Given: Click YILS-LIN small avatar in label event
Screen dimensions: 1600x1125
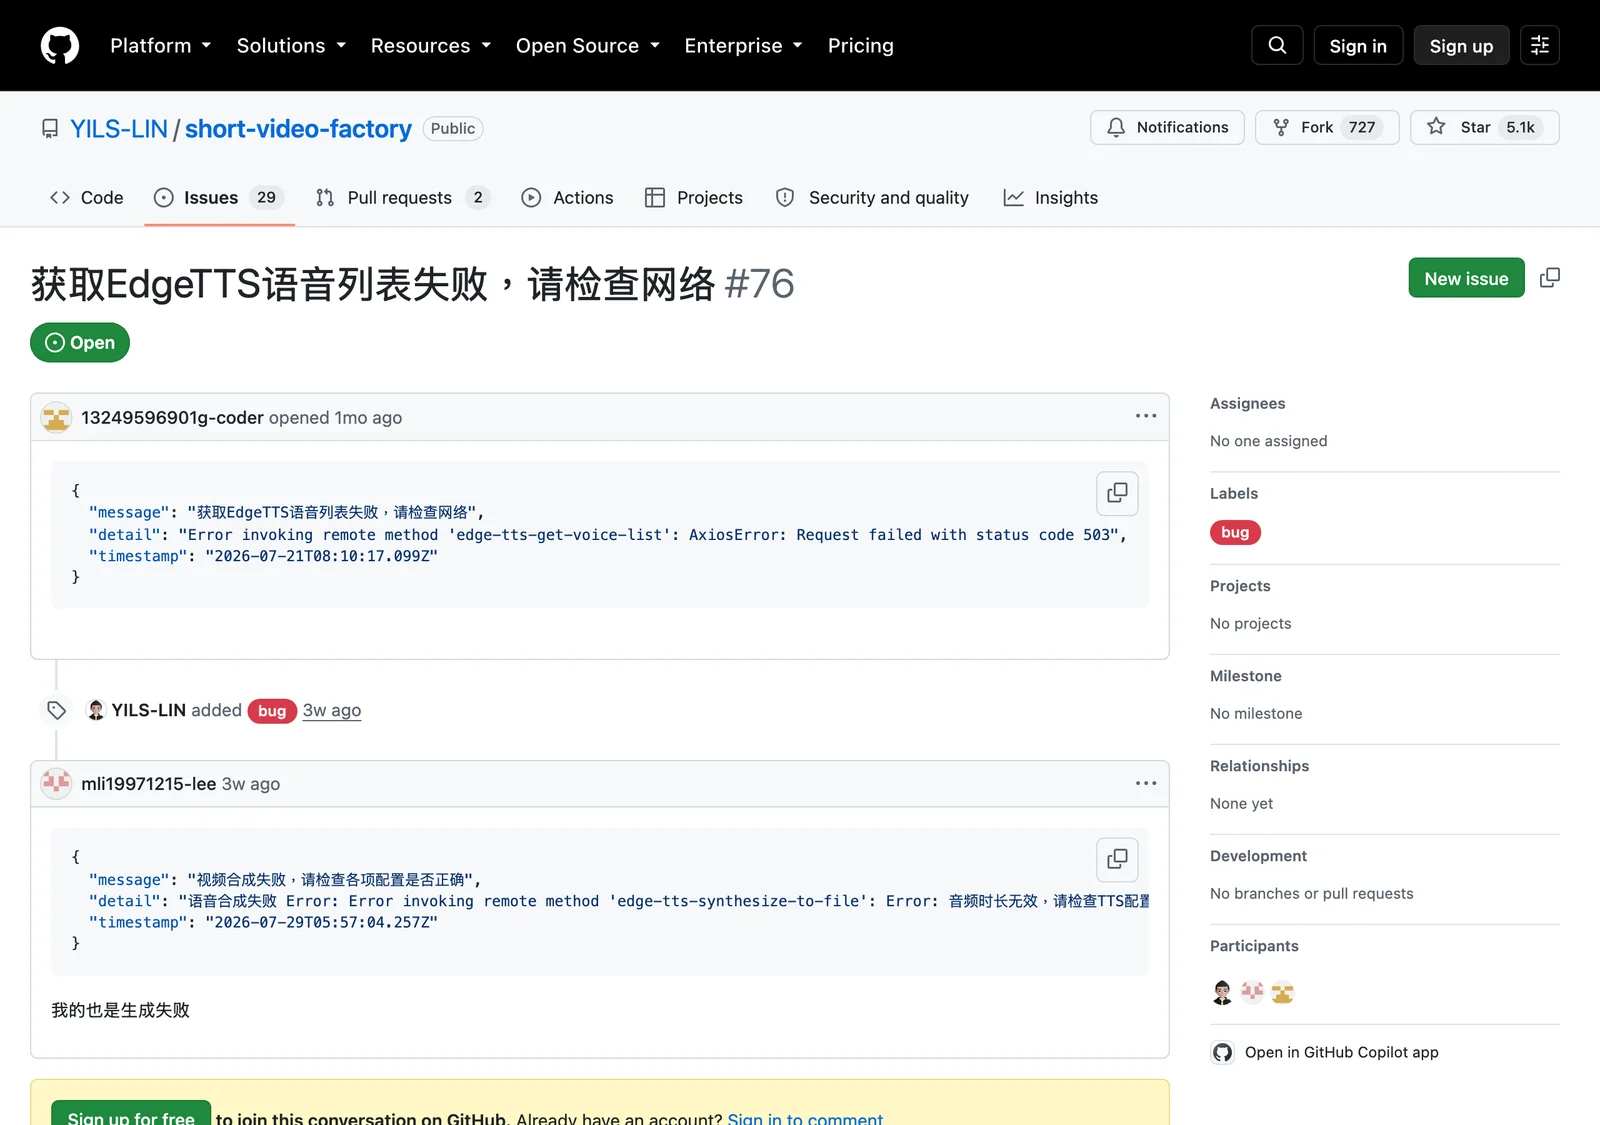Looking at the screenshot, I should [96, 710].
